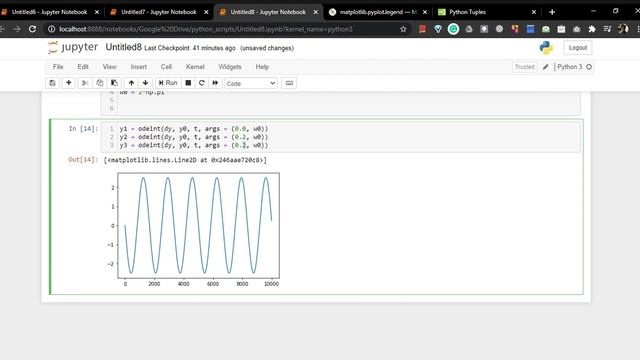
Task: Click the blue shield extension icon
Action: click(438, 29)
